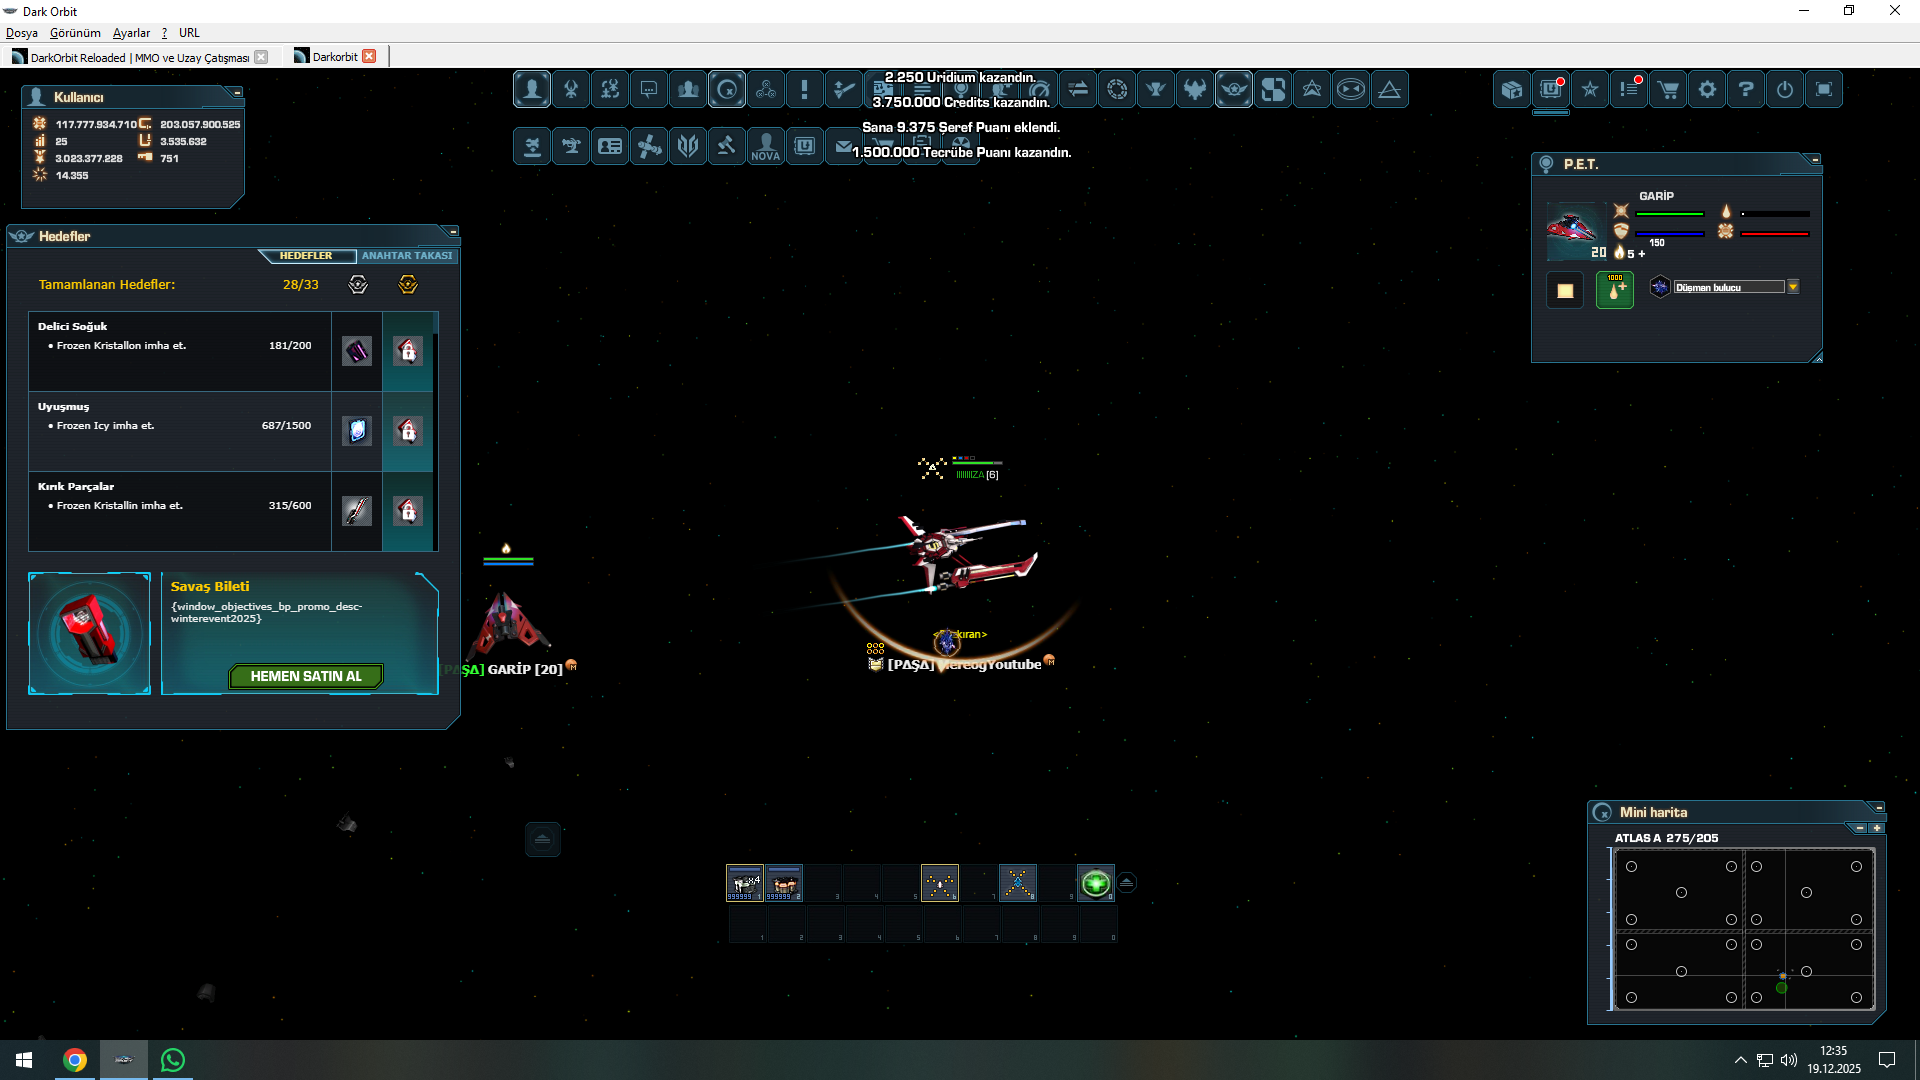The width and height of the screenshot is (1920, 1080).
Task: Open the Dosya menu
Action: click(22, 33)
